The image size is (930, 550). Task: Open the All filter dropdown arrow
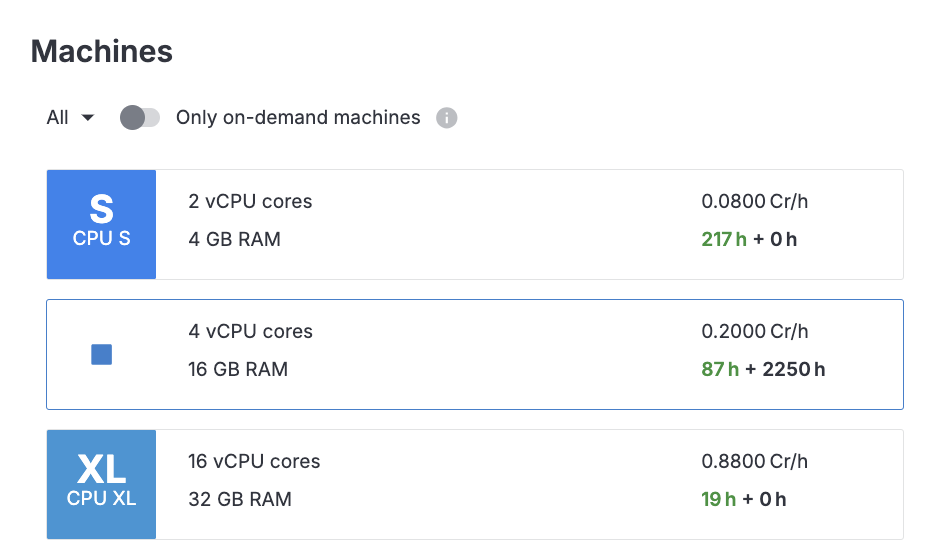[x=88, y=118]
